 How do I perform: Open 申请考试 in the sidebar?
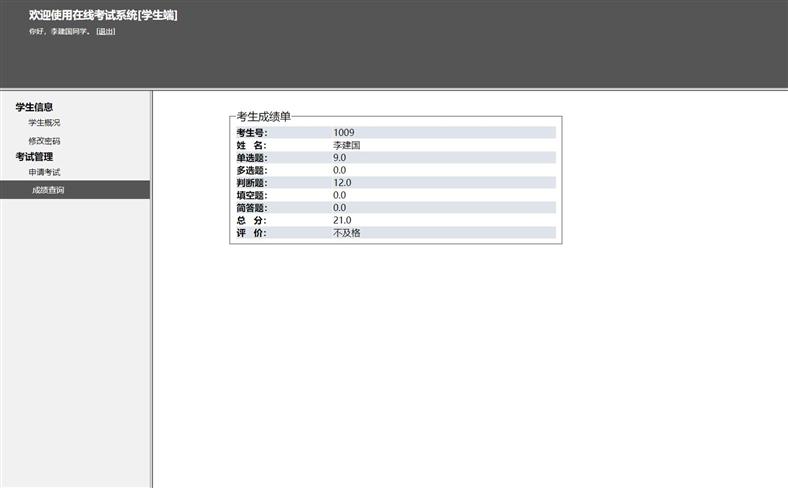point(44,172)
